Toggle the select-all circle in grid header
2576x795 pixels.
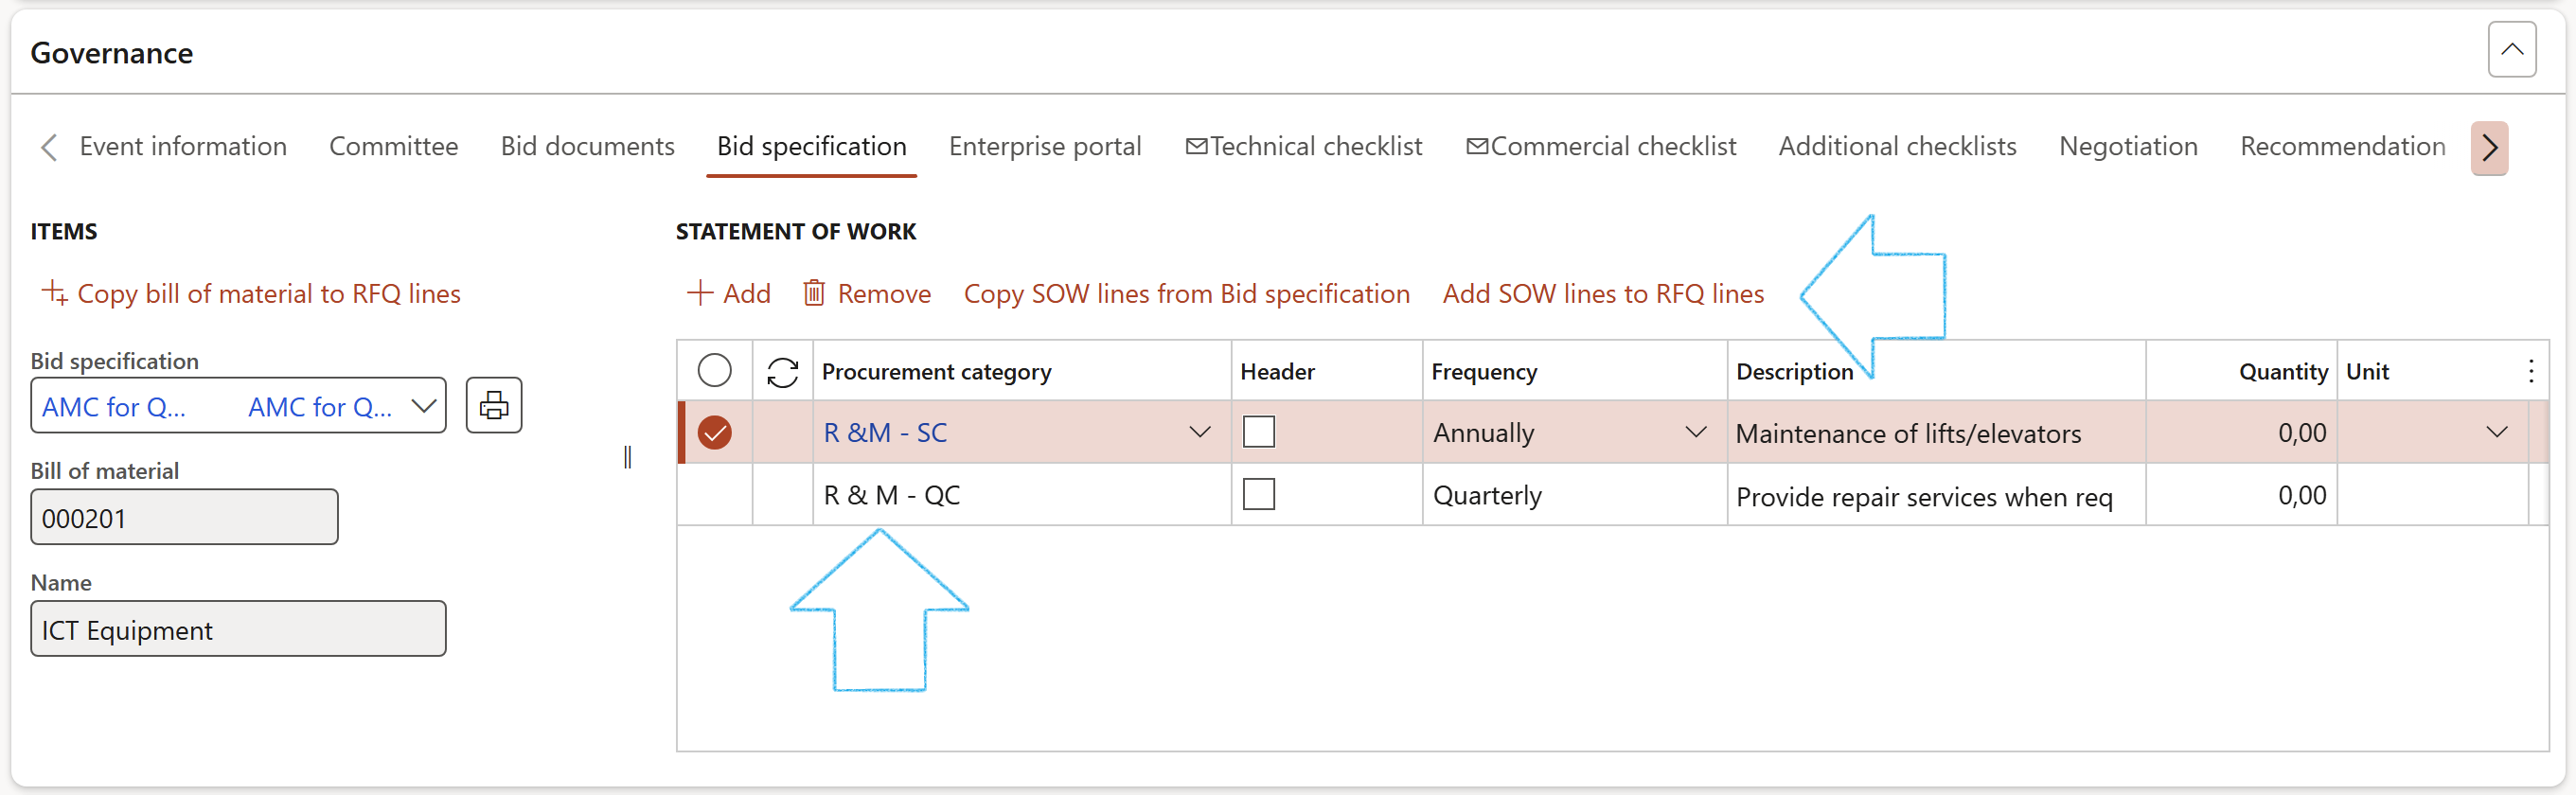point(714,371)
